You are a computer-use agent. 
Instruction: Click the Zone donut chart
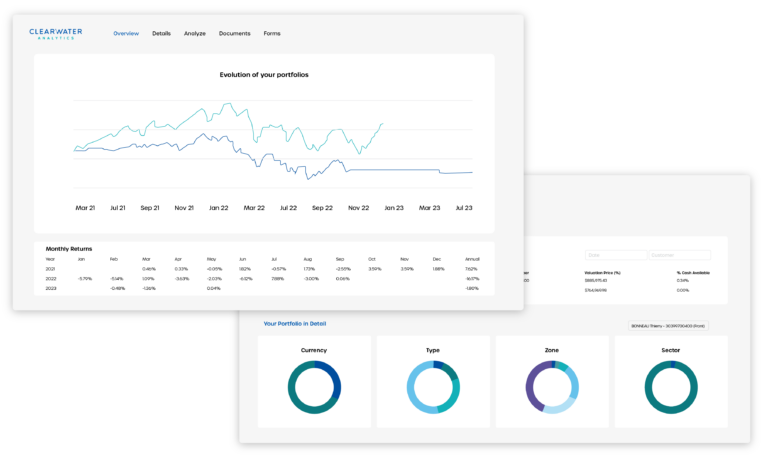(552, 387)
